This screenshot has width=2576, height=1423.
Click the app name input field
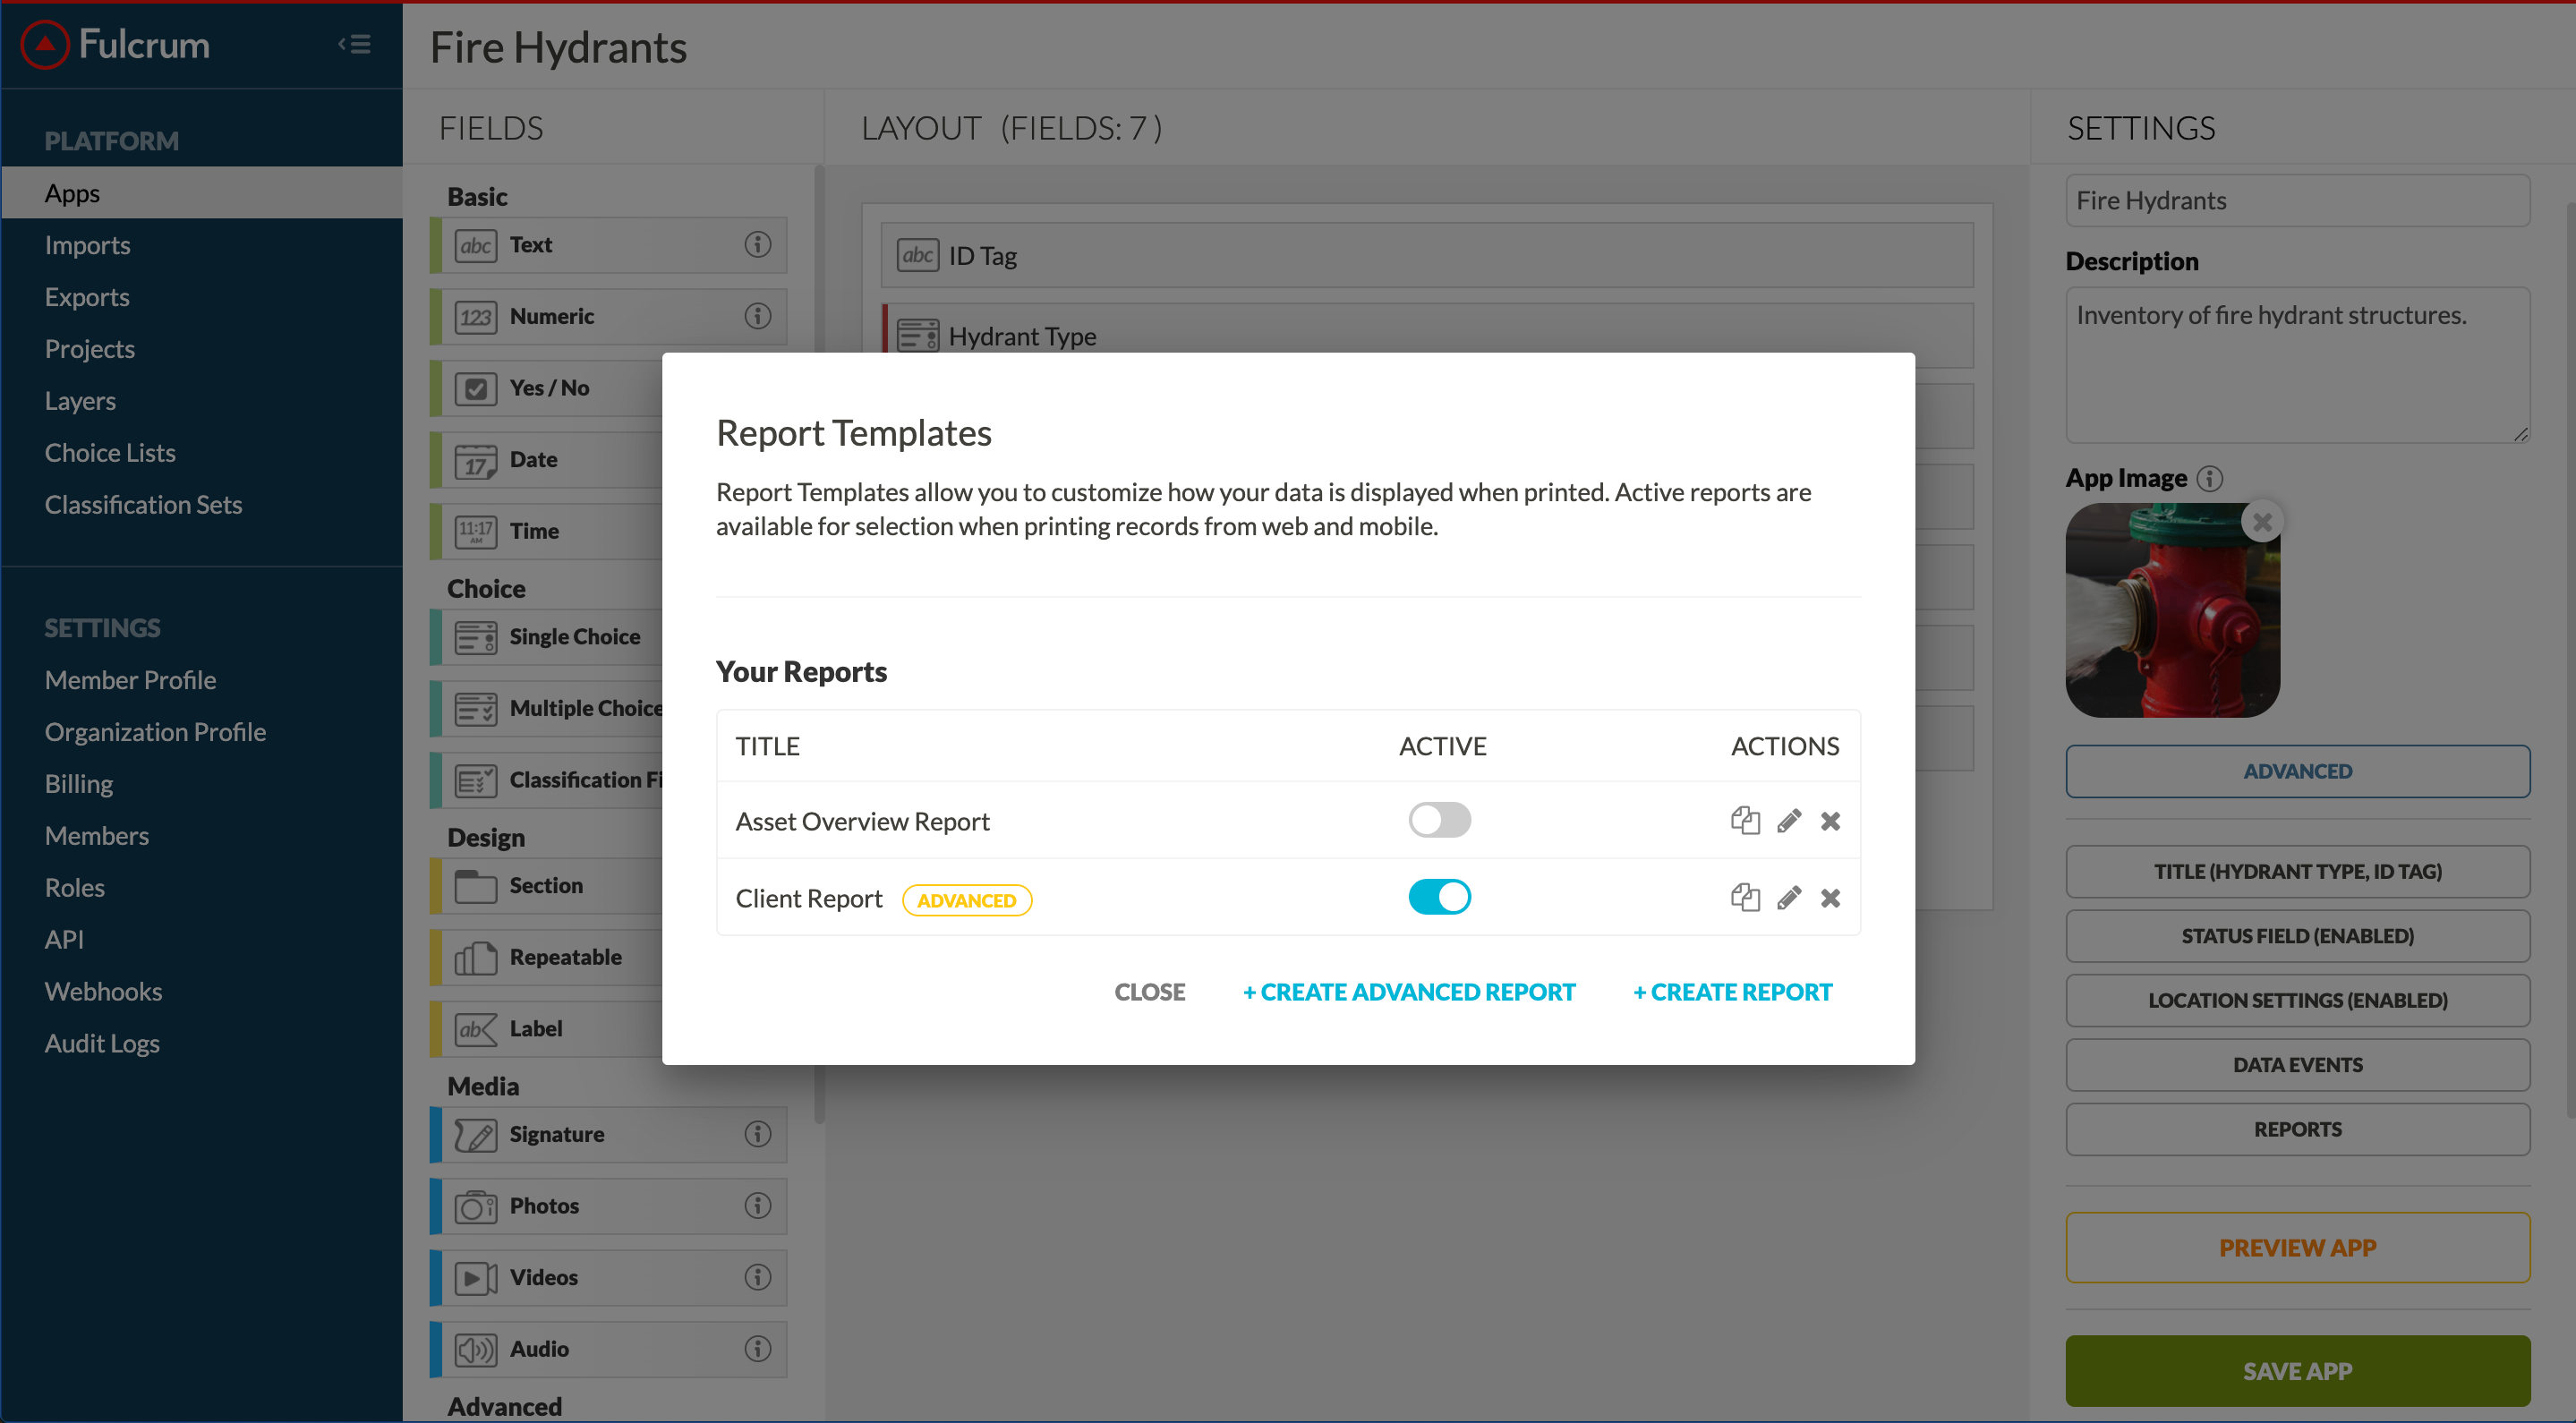tap(2297, 201)
